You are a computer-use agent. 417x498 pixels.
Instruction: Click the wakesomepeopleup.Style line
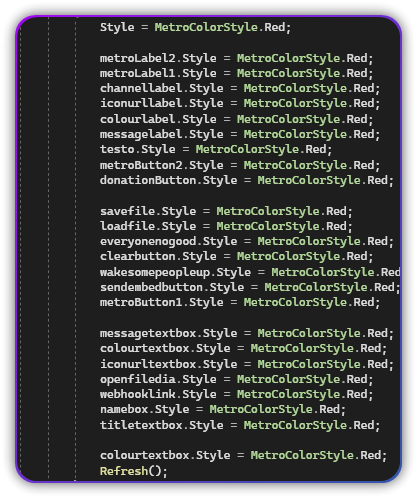coord(250,272)
